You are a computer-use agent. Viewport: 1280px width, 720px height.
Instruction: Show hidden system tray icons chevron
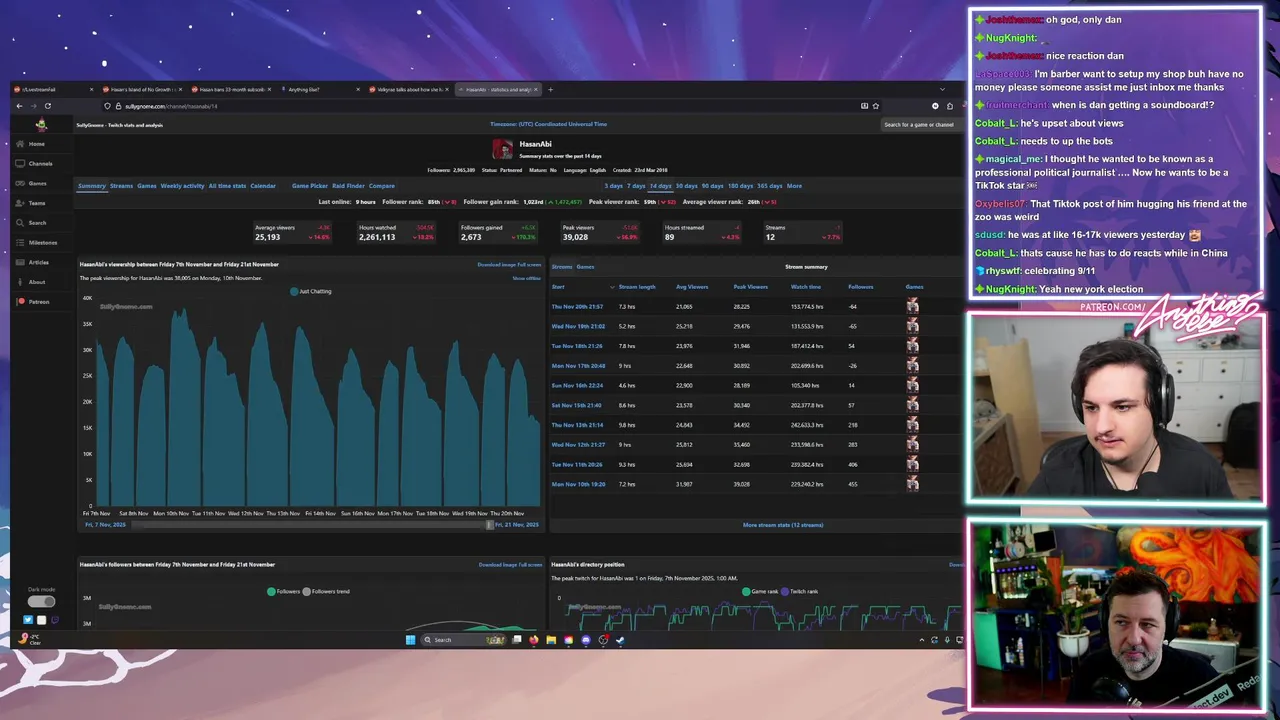click(x=921, y=640)
